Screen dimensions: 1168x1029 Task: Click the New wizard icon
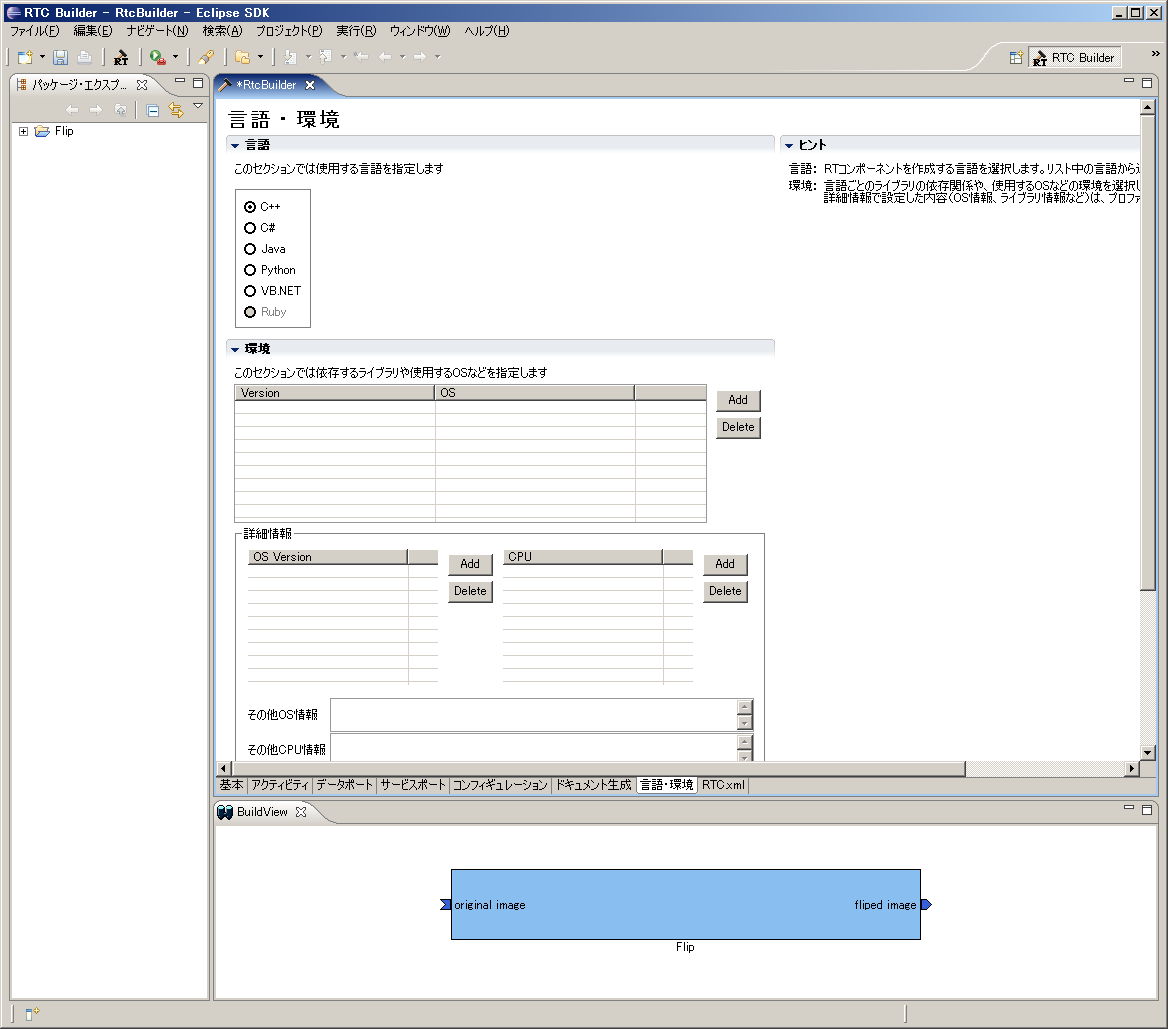[25, 57]
